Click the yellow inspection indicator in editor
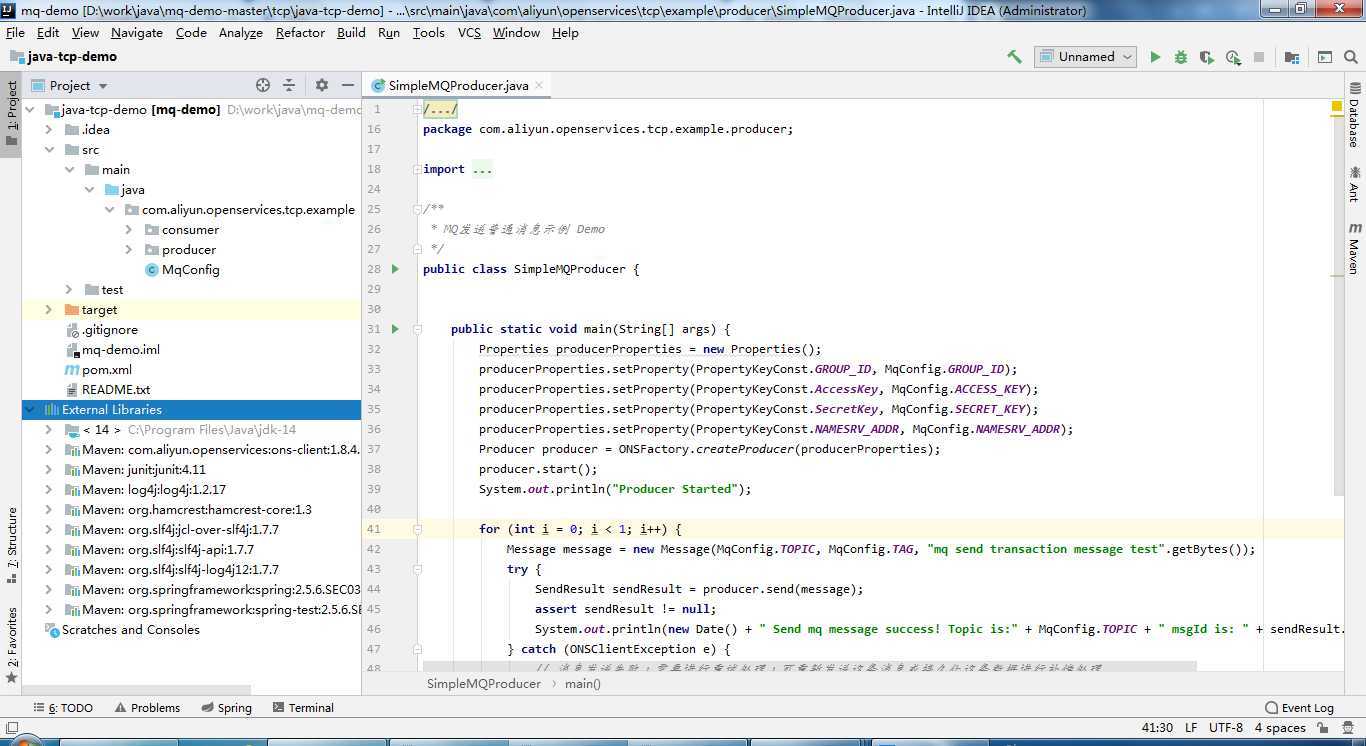 point(1336,107)
